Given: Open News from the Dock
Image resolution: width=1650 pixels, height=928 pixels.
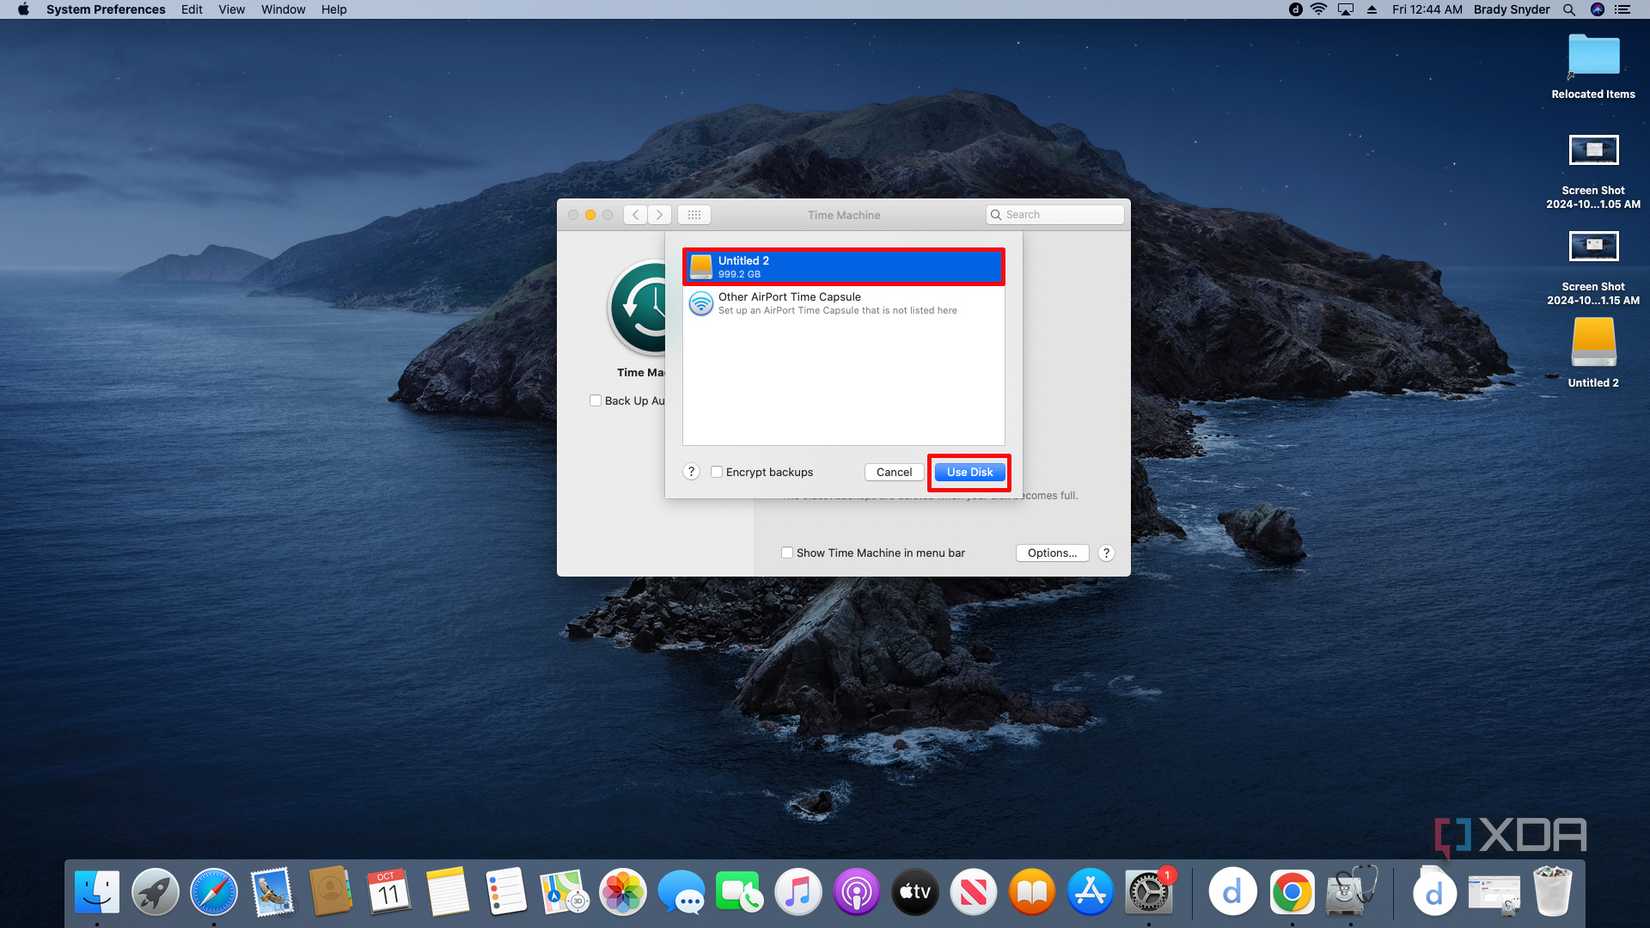Looking at the screenshot, I should pos(973,892).
